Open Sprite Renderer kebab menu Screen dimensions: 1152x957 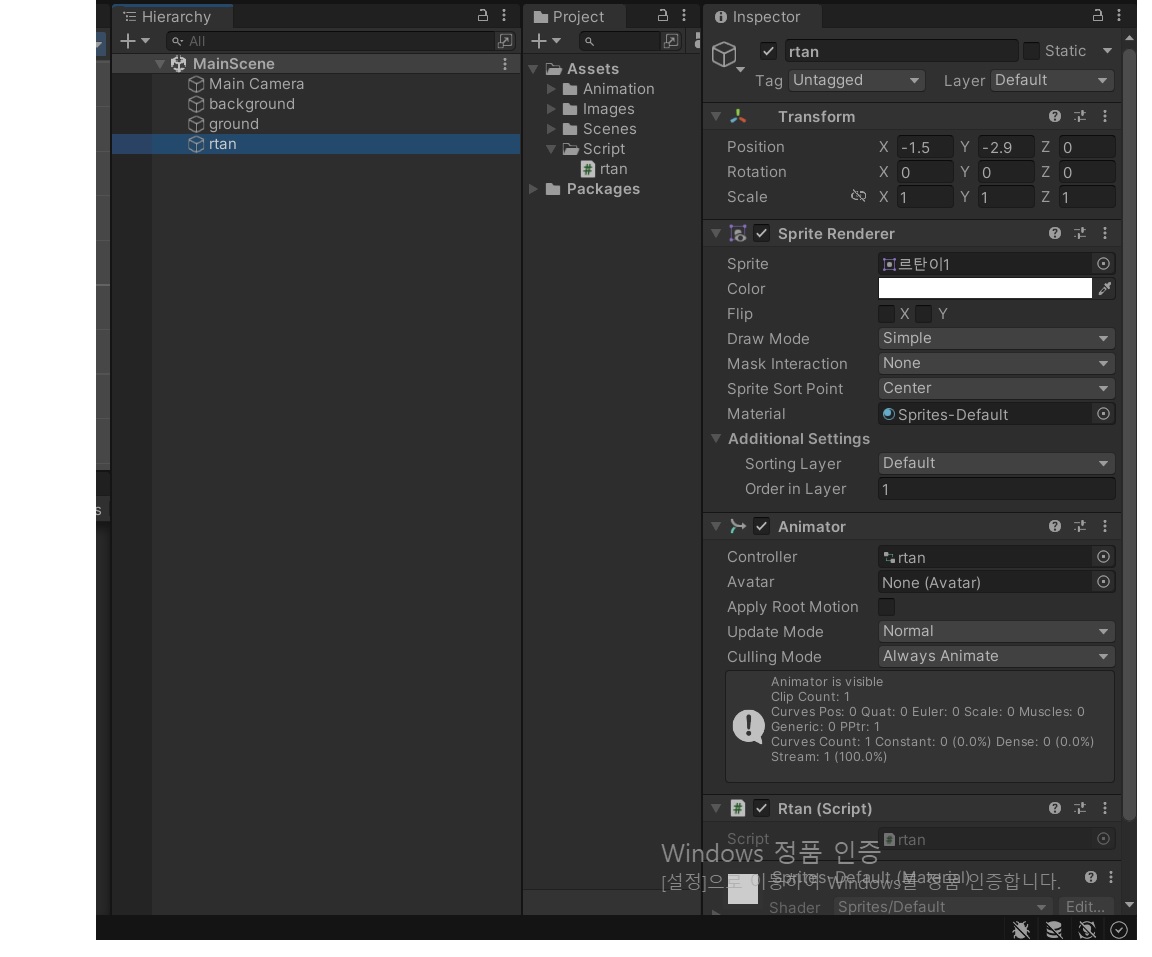[x=1105, y=233]
